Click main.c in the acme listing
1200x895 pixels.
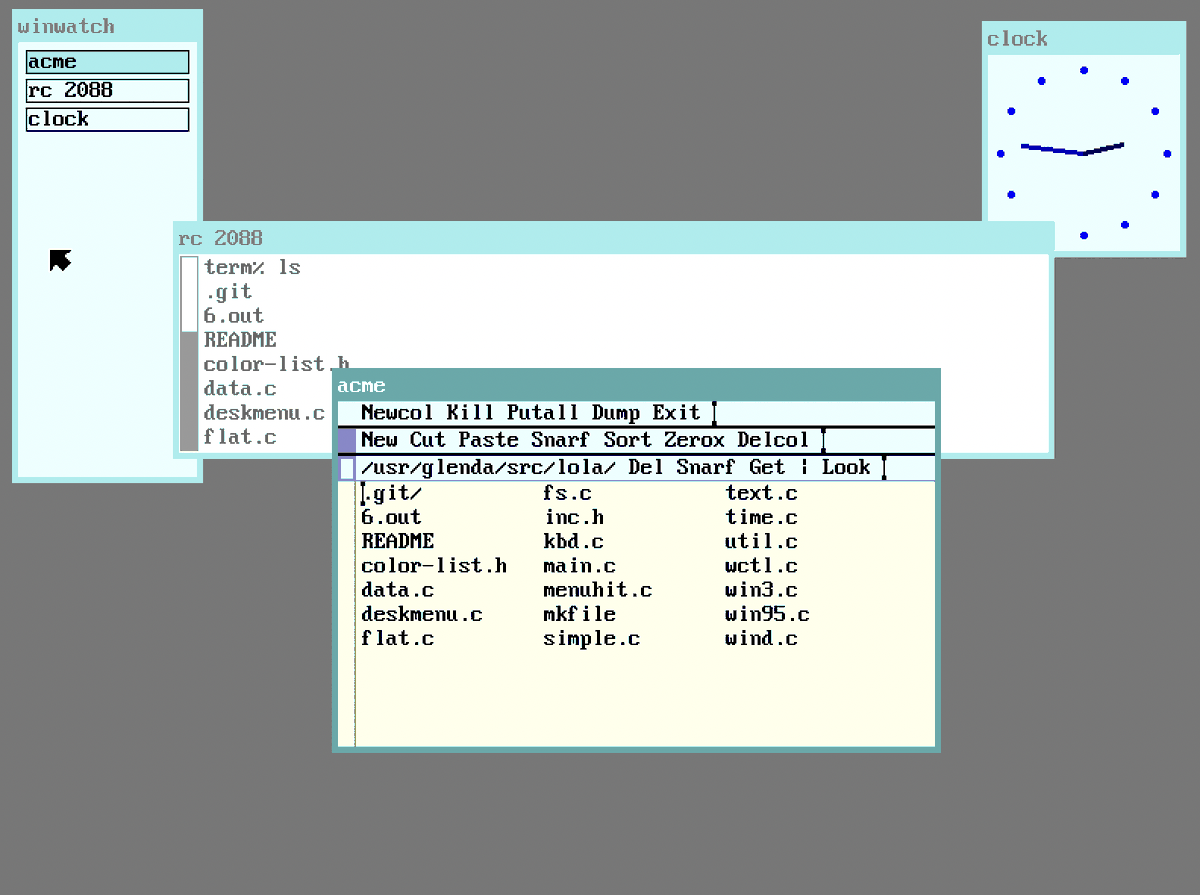(579, 566)
